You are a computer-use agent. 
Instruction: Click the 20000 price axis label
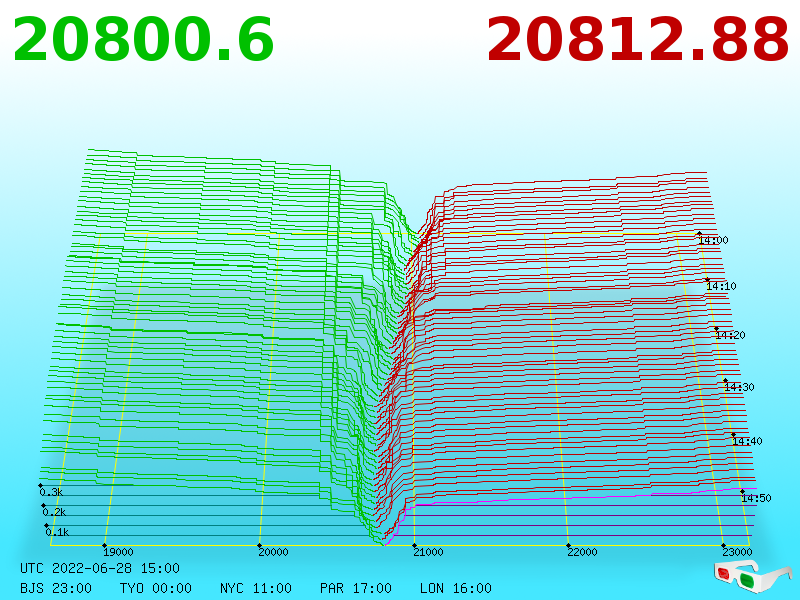[273, 552]
